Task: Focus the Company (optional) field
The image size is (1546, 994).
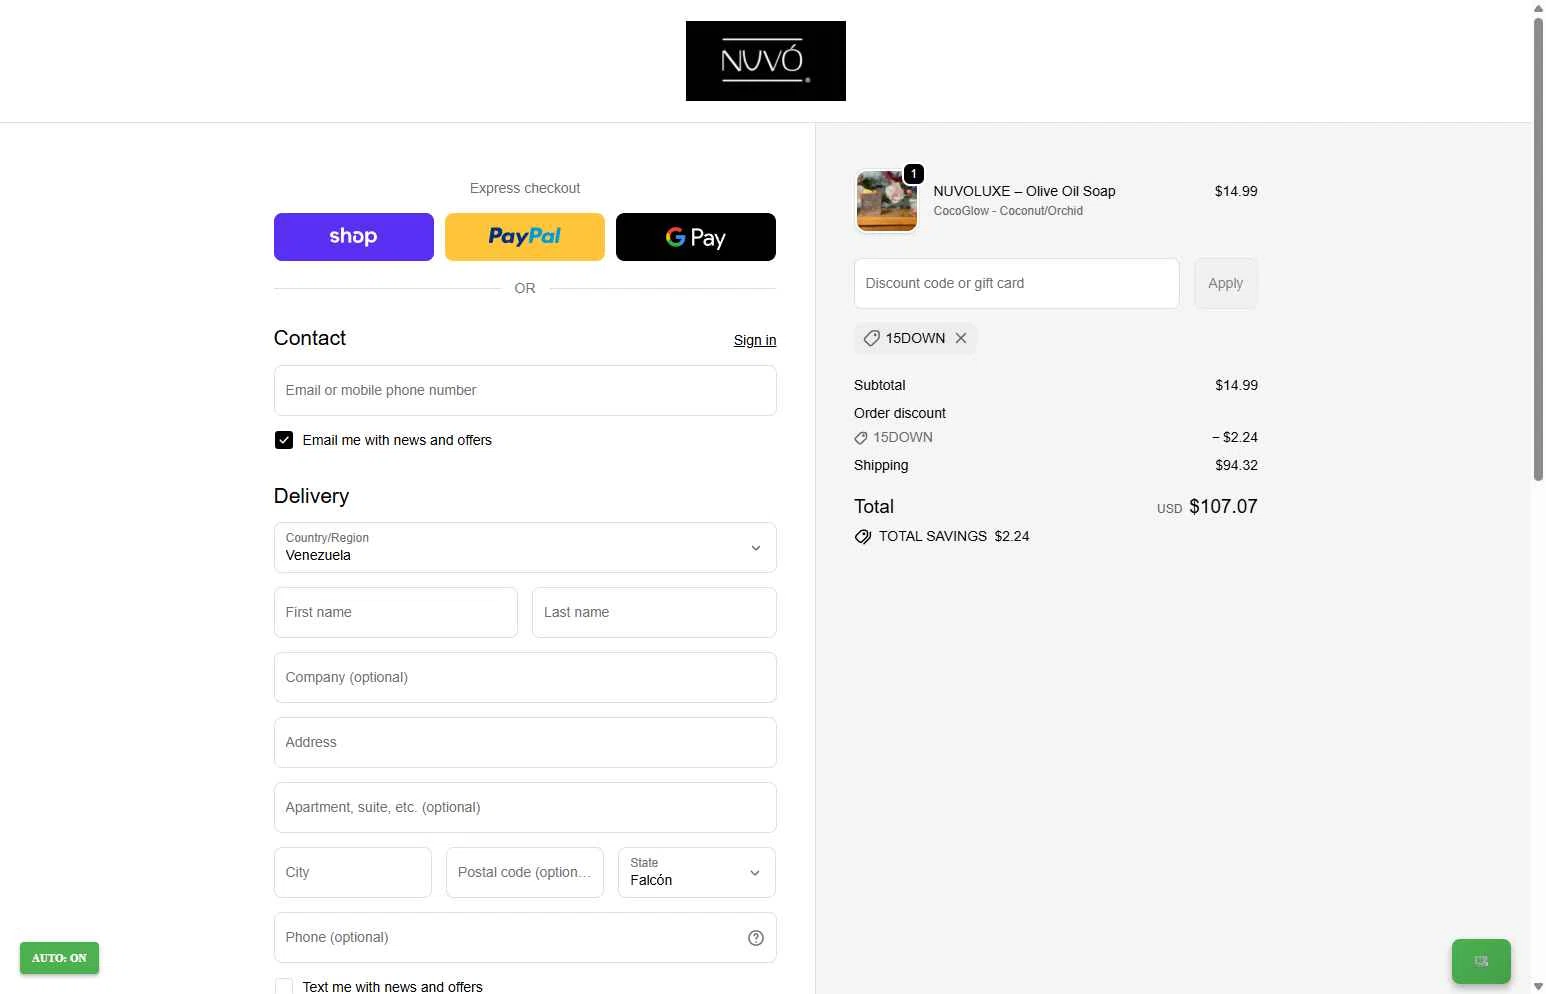Action: (x=525, y=677)
